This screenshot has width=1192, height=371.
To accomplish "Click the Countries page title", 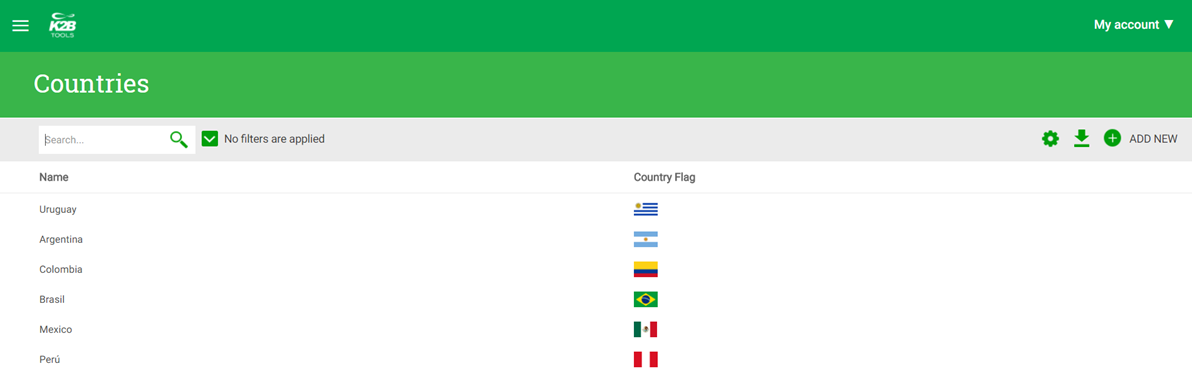I will [91, 84].
